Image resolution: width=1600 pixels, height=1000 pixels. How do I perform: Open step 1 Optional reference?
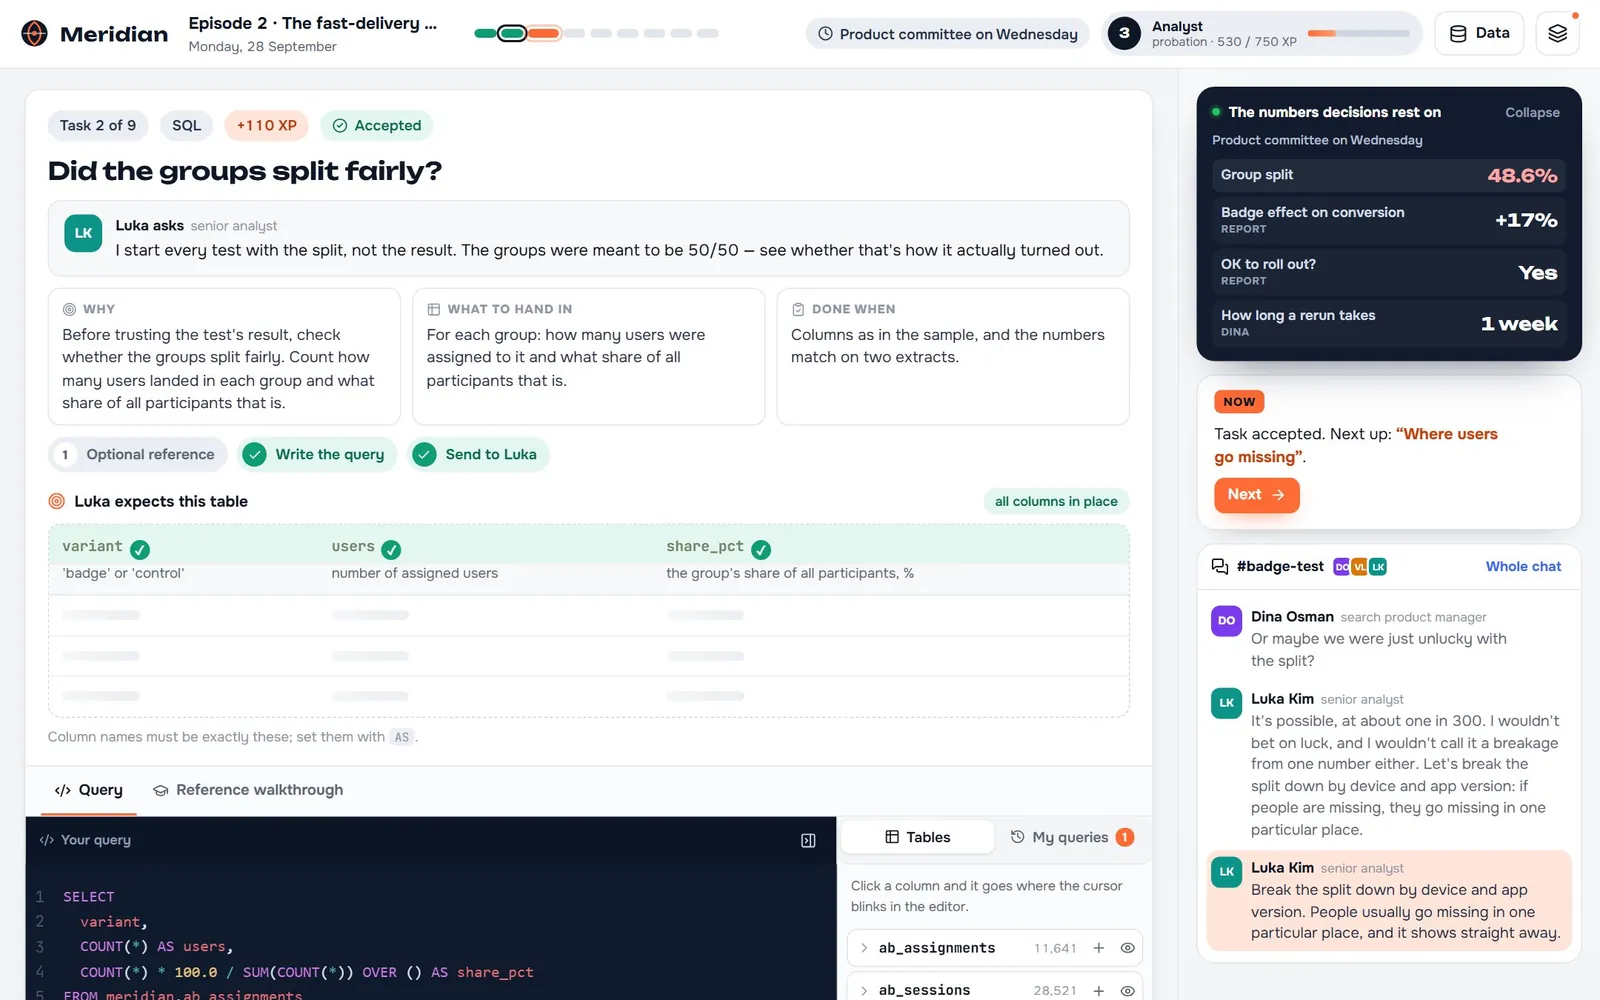137,455
